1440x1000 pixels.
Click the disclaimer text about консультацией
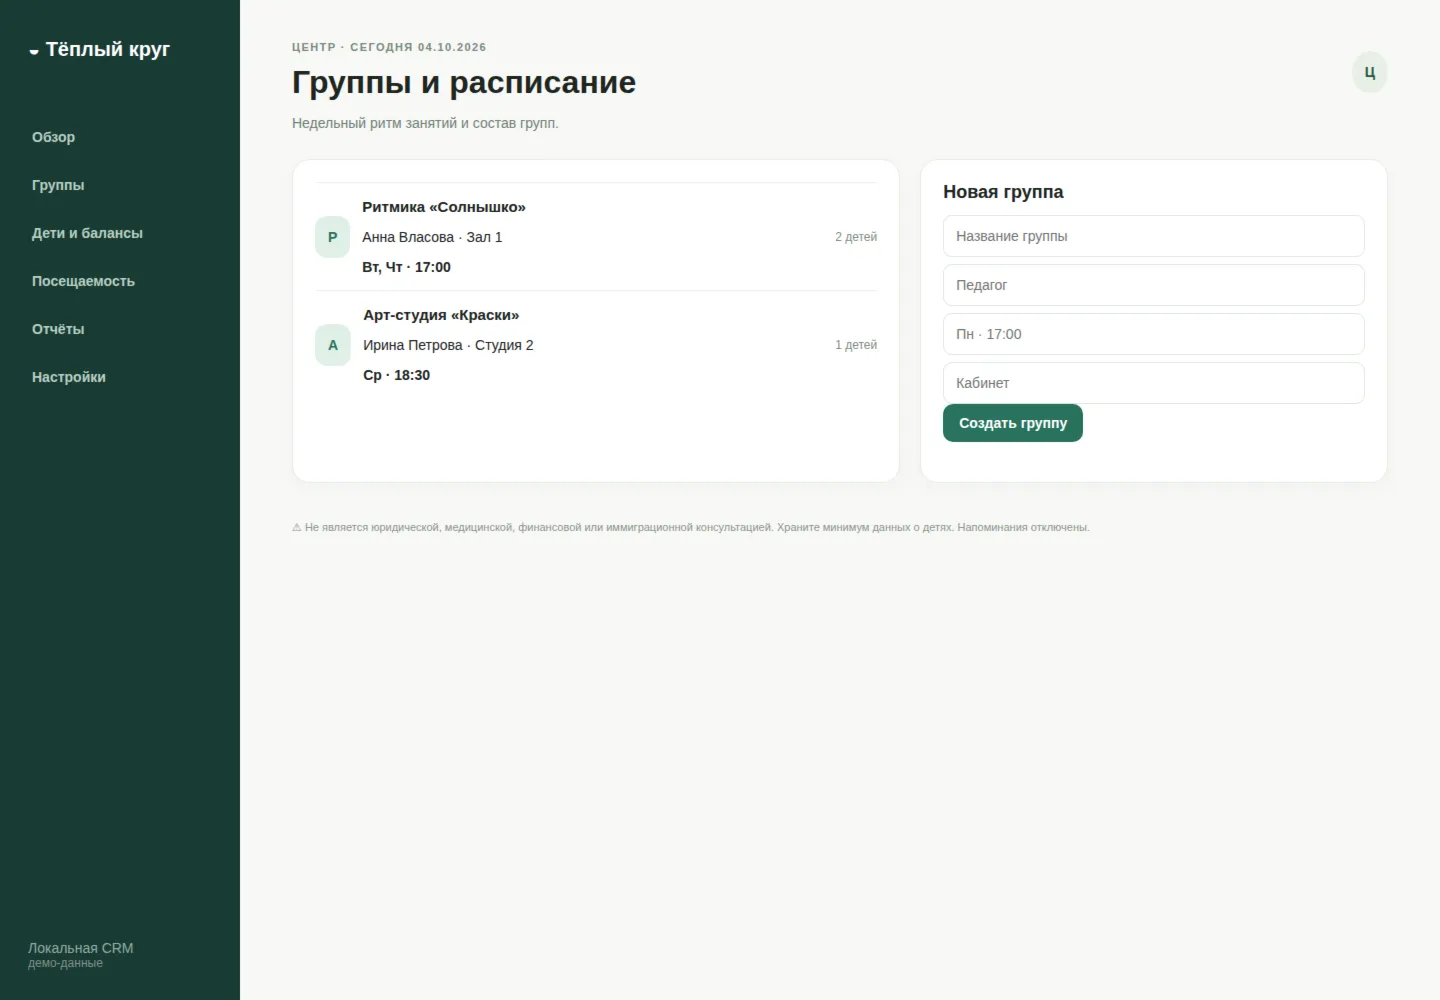click(691, 527)
